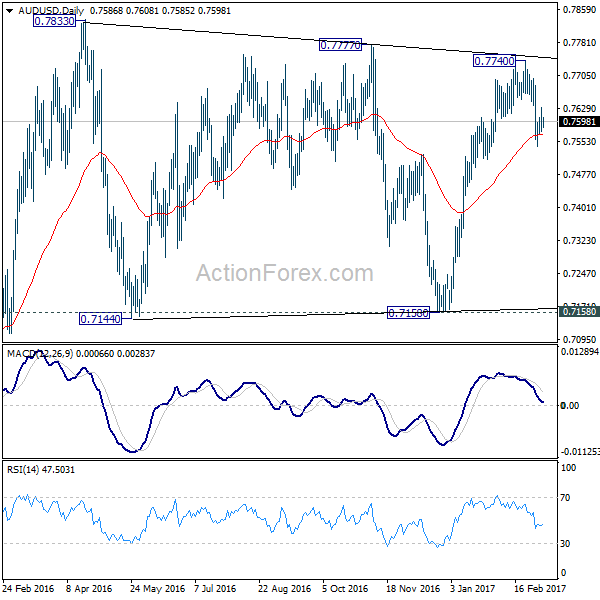Select the 0.71580 support label

[408, 313]
